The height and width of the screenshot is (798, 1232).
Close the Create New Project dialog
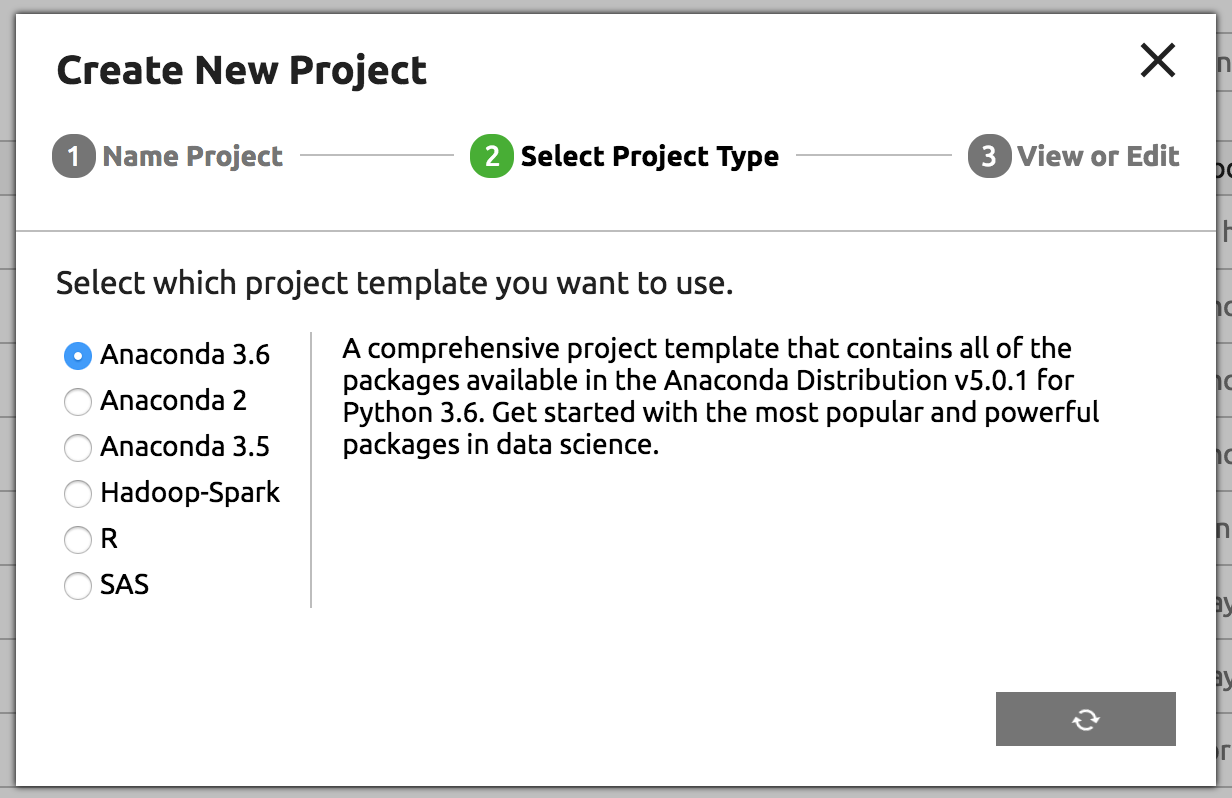click(x=1158, y=62)
